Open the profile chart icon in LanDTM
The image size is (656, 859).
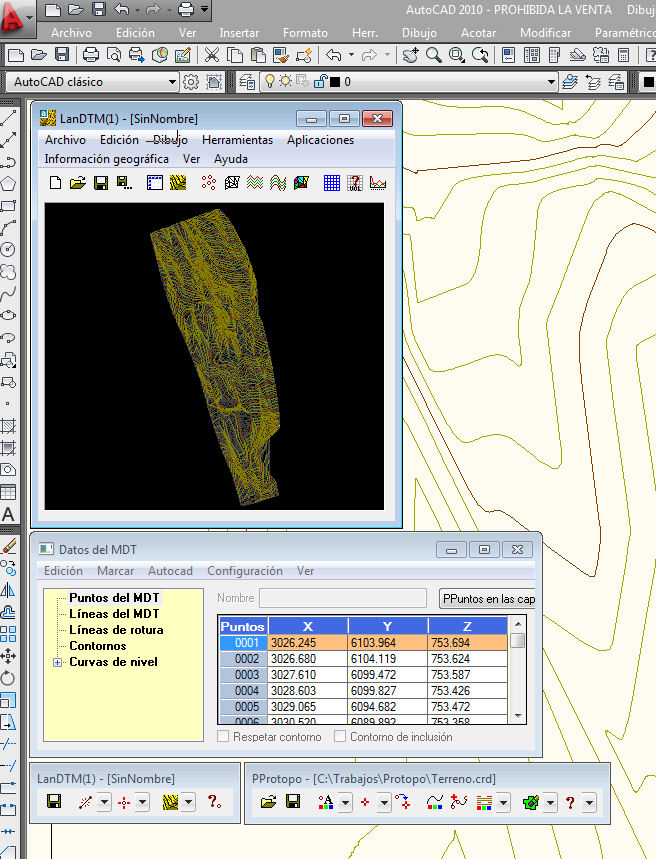pyautogui.click(x=378, y=182)
